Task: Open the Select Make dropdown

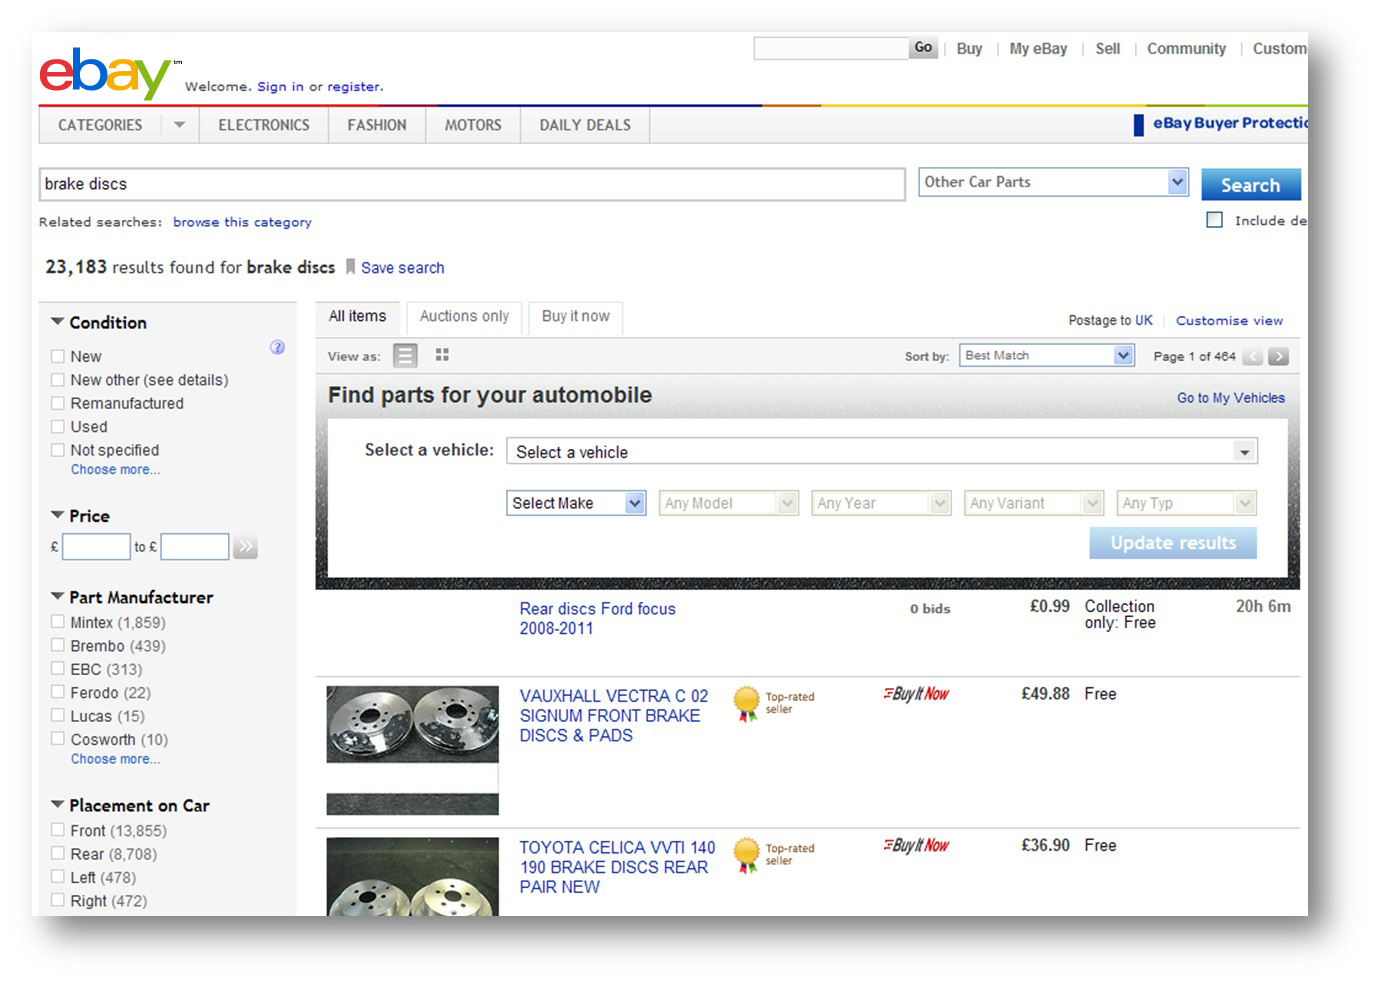Action: (576, 503)
